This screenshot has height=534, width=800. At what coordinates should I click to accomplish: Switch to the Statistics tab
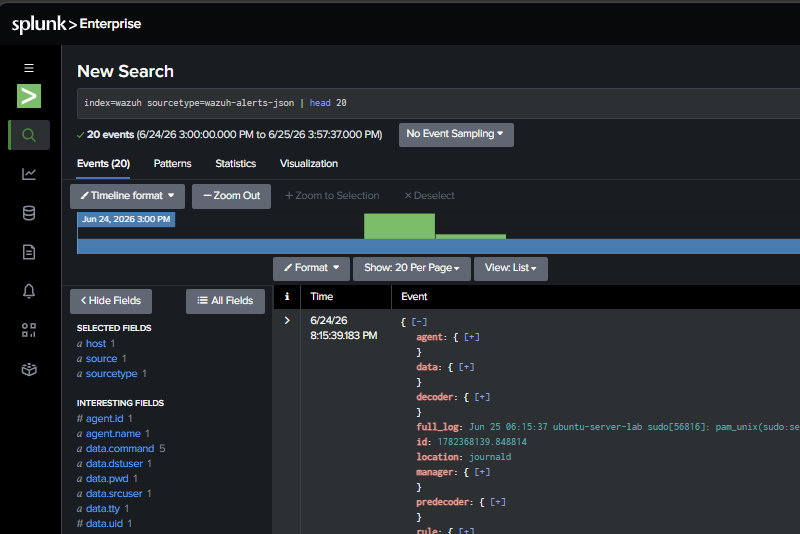click(x=235, y=164)
